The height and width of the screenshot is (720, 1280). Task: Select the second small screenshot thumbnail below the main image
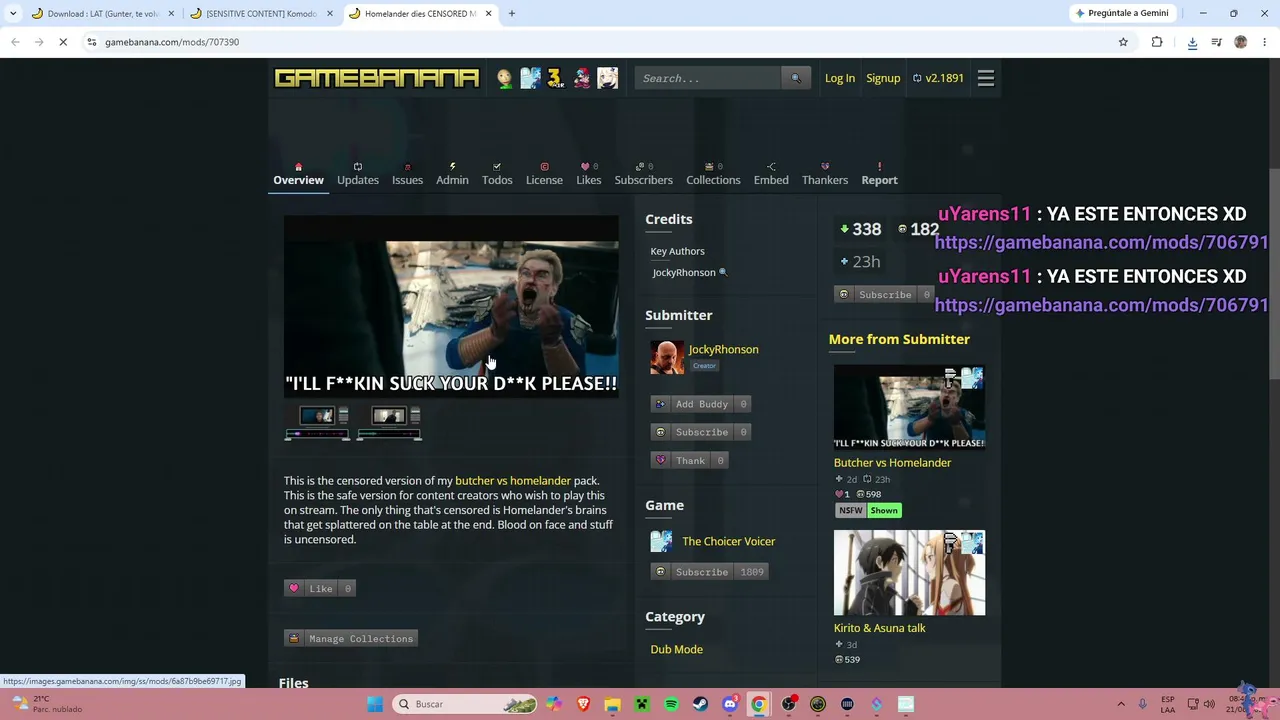tap(389, 423)
